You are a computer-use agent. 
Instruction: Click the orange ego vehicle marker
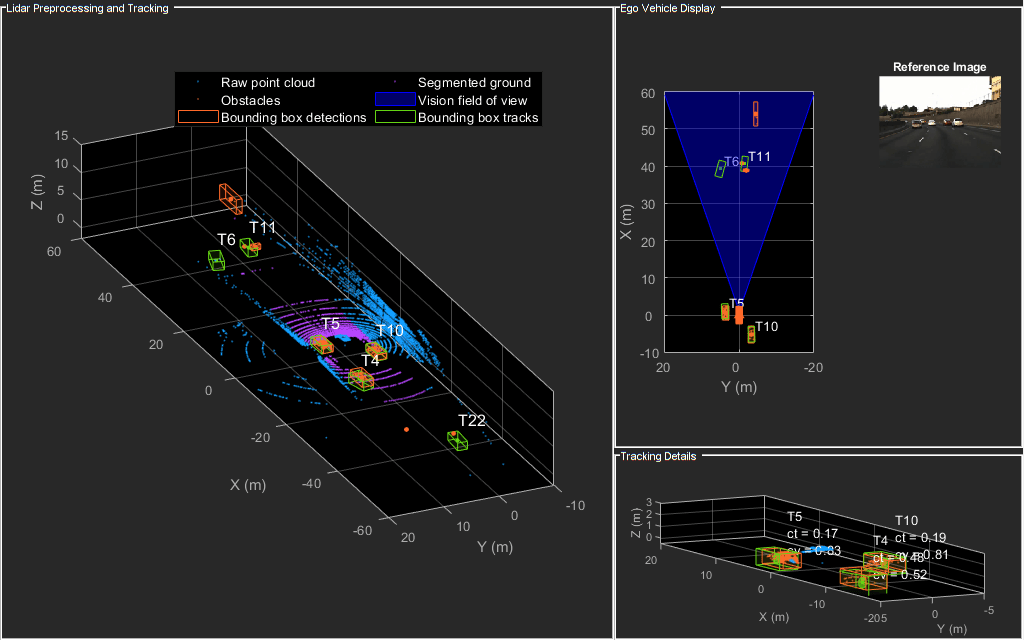[x=739, y=315]
